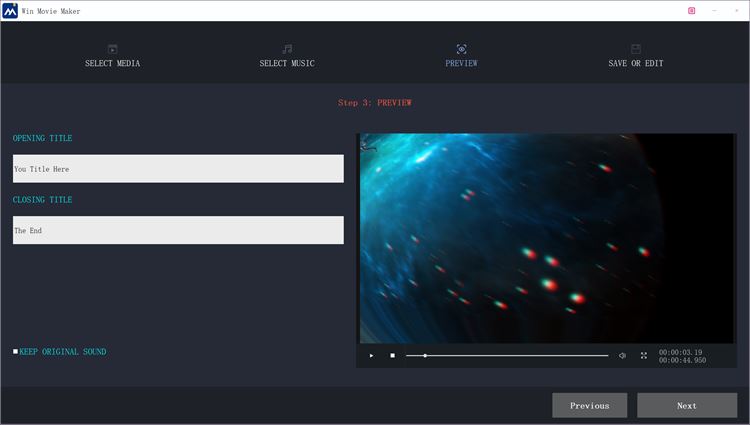Screen dimensions: 750x425
Task: Stop the preview video
Action: click(x=392, y=355)
